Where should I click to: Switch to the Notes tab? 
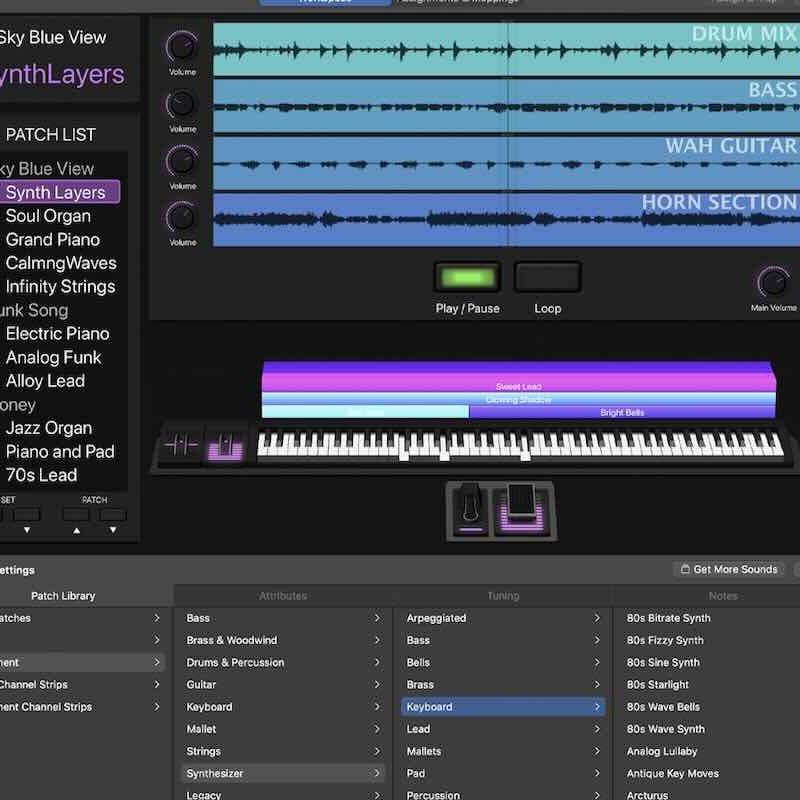click(x=723, y=596)
